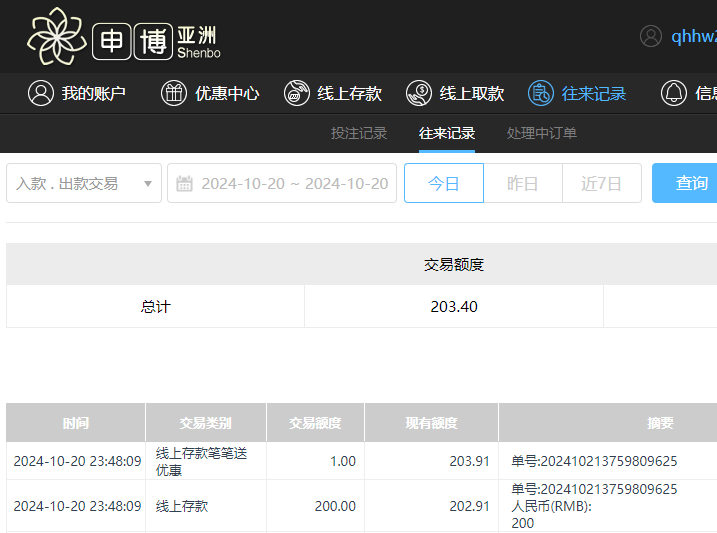Click the gift box promotions icon
The height and width of the screenshot is (533, 717).
click(x=174, y=94)
